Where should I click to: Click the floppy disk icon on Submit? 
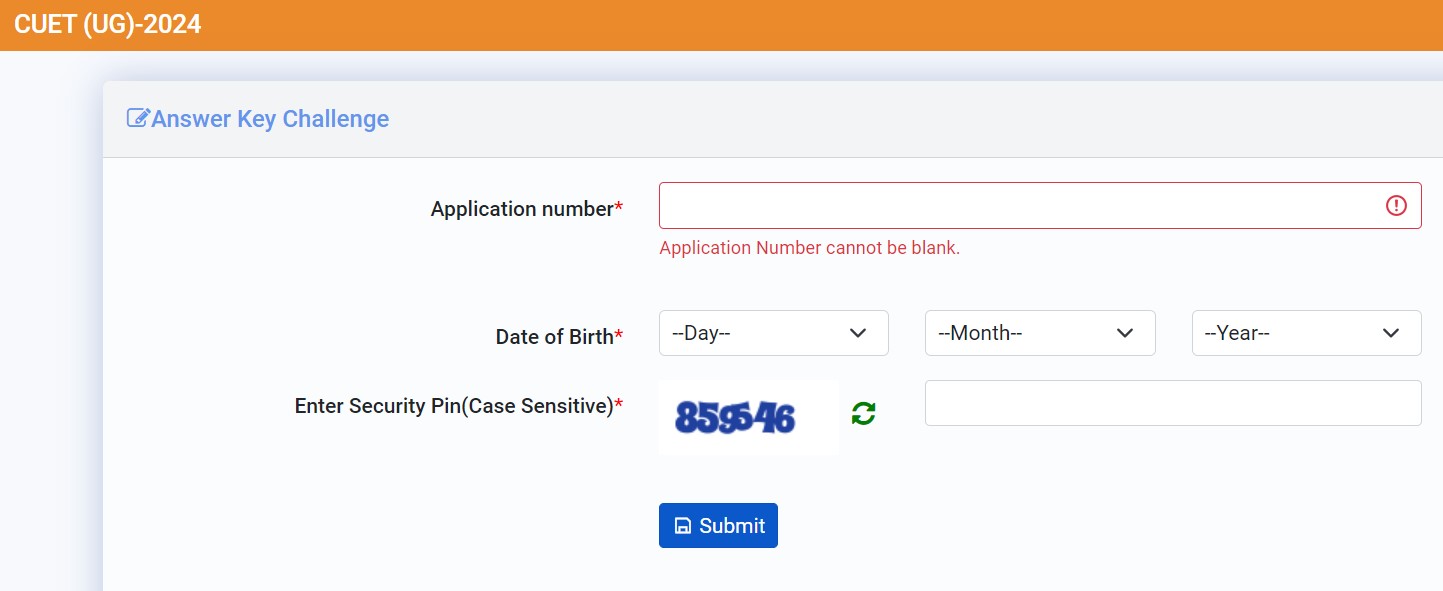click(683, 526)
